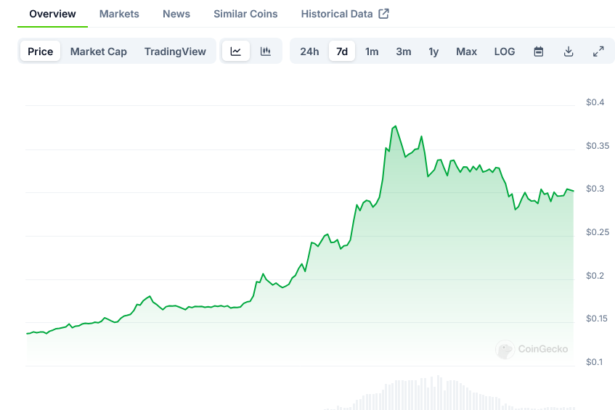Click the price peak on the chart line
615x410 pixels.
click(395, 127)
